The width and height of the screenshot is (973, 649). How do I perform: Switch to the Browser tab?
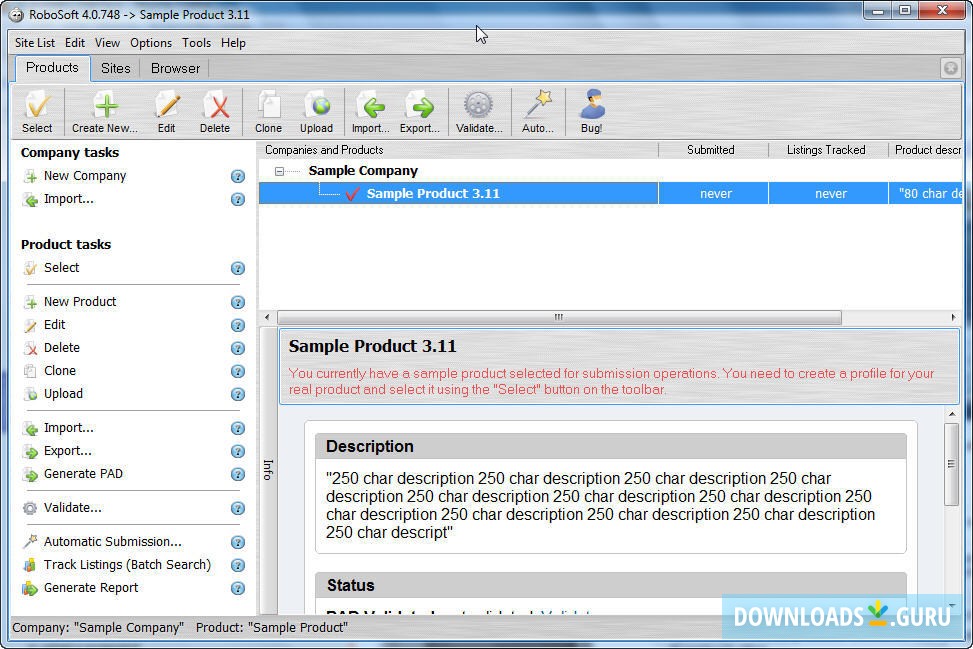pos(175,68)
